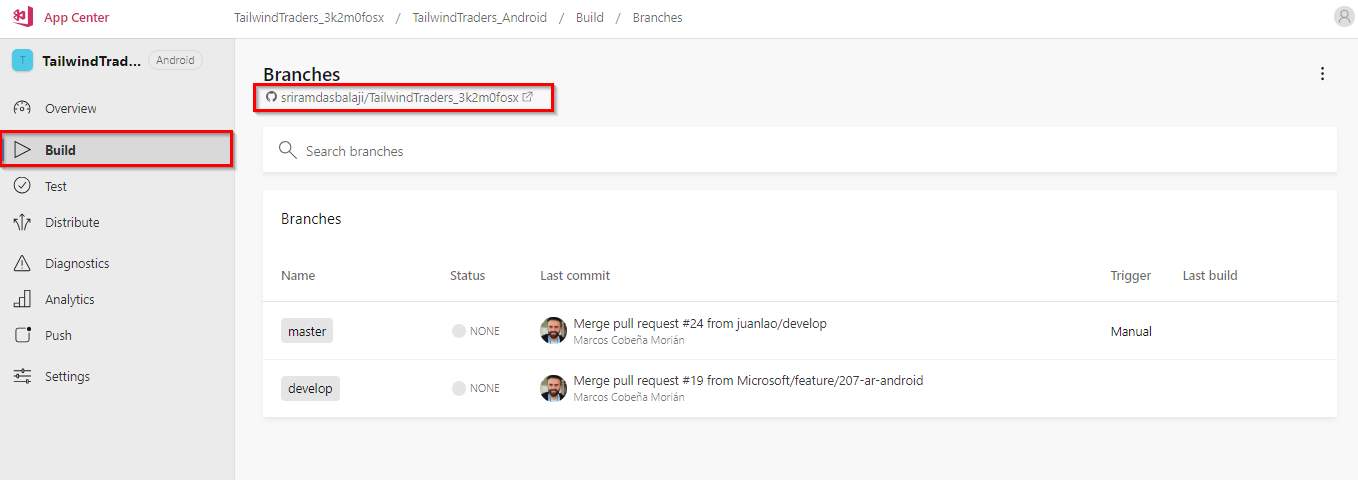Click TailwindTraders_3k2m0fosx breadcrumb

click(309, 18)
